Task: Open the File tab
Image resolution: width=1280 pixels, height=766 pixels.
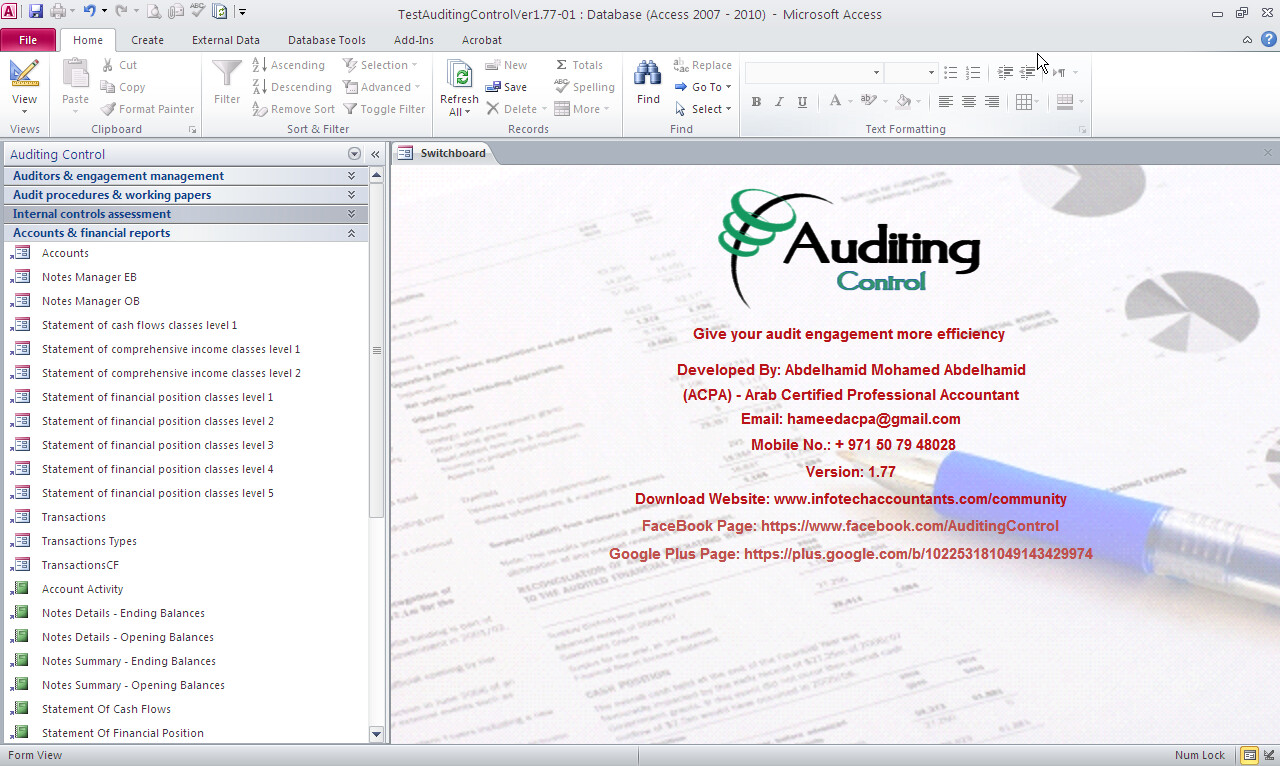Action: (28, 40)
